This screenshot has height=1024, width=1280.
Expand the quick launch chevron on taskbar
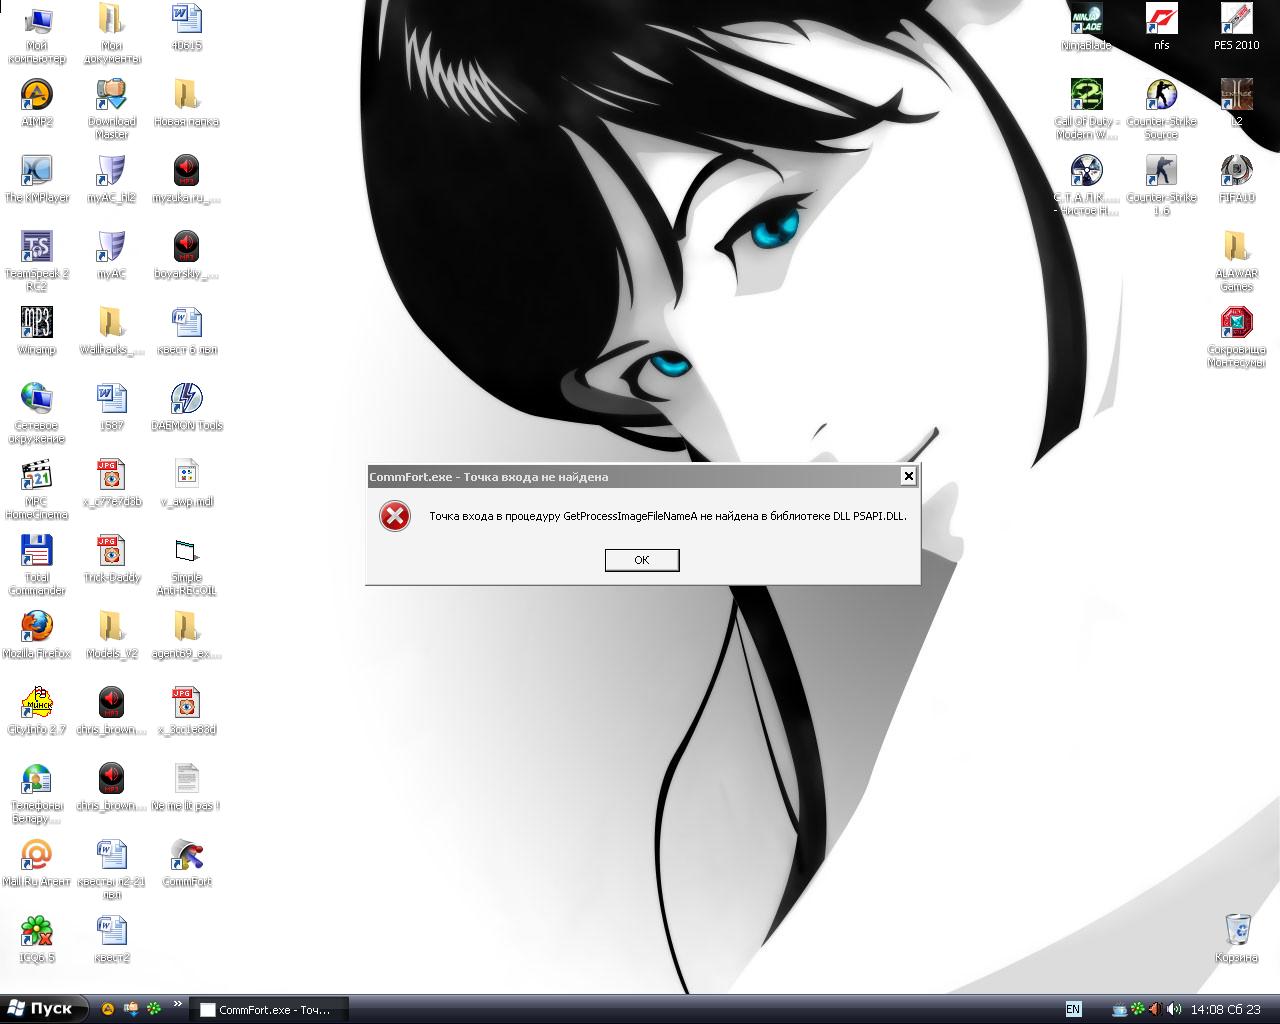click(178, 1005)
